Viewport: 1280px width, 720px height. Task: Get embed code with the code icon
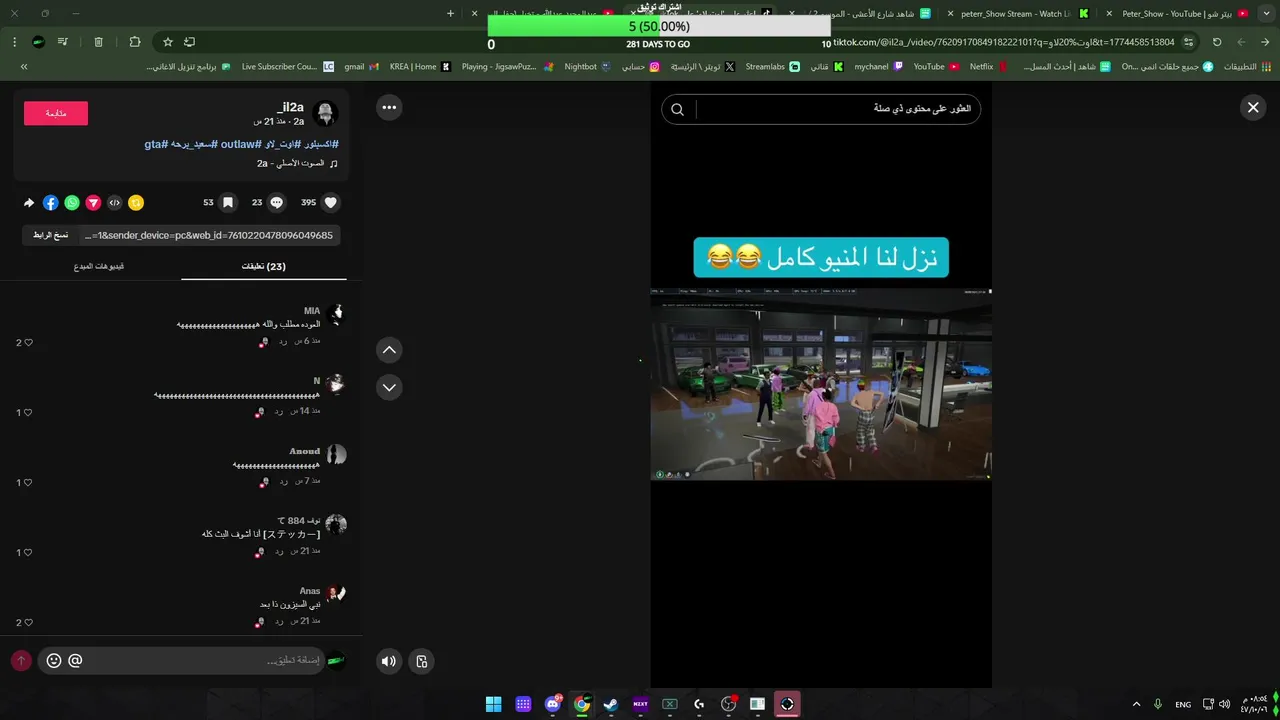coord(115,203)
